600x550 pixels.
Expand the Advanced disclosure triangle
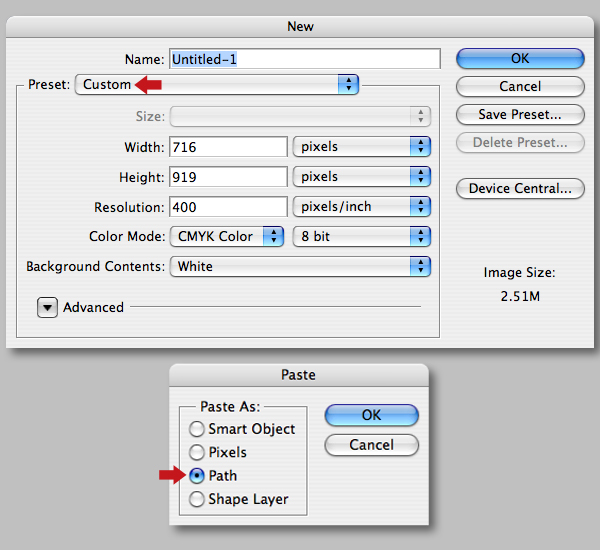pos(47,307)
